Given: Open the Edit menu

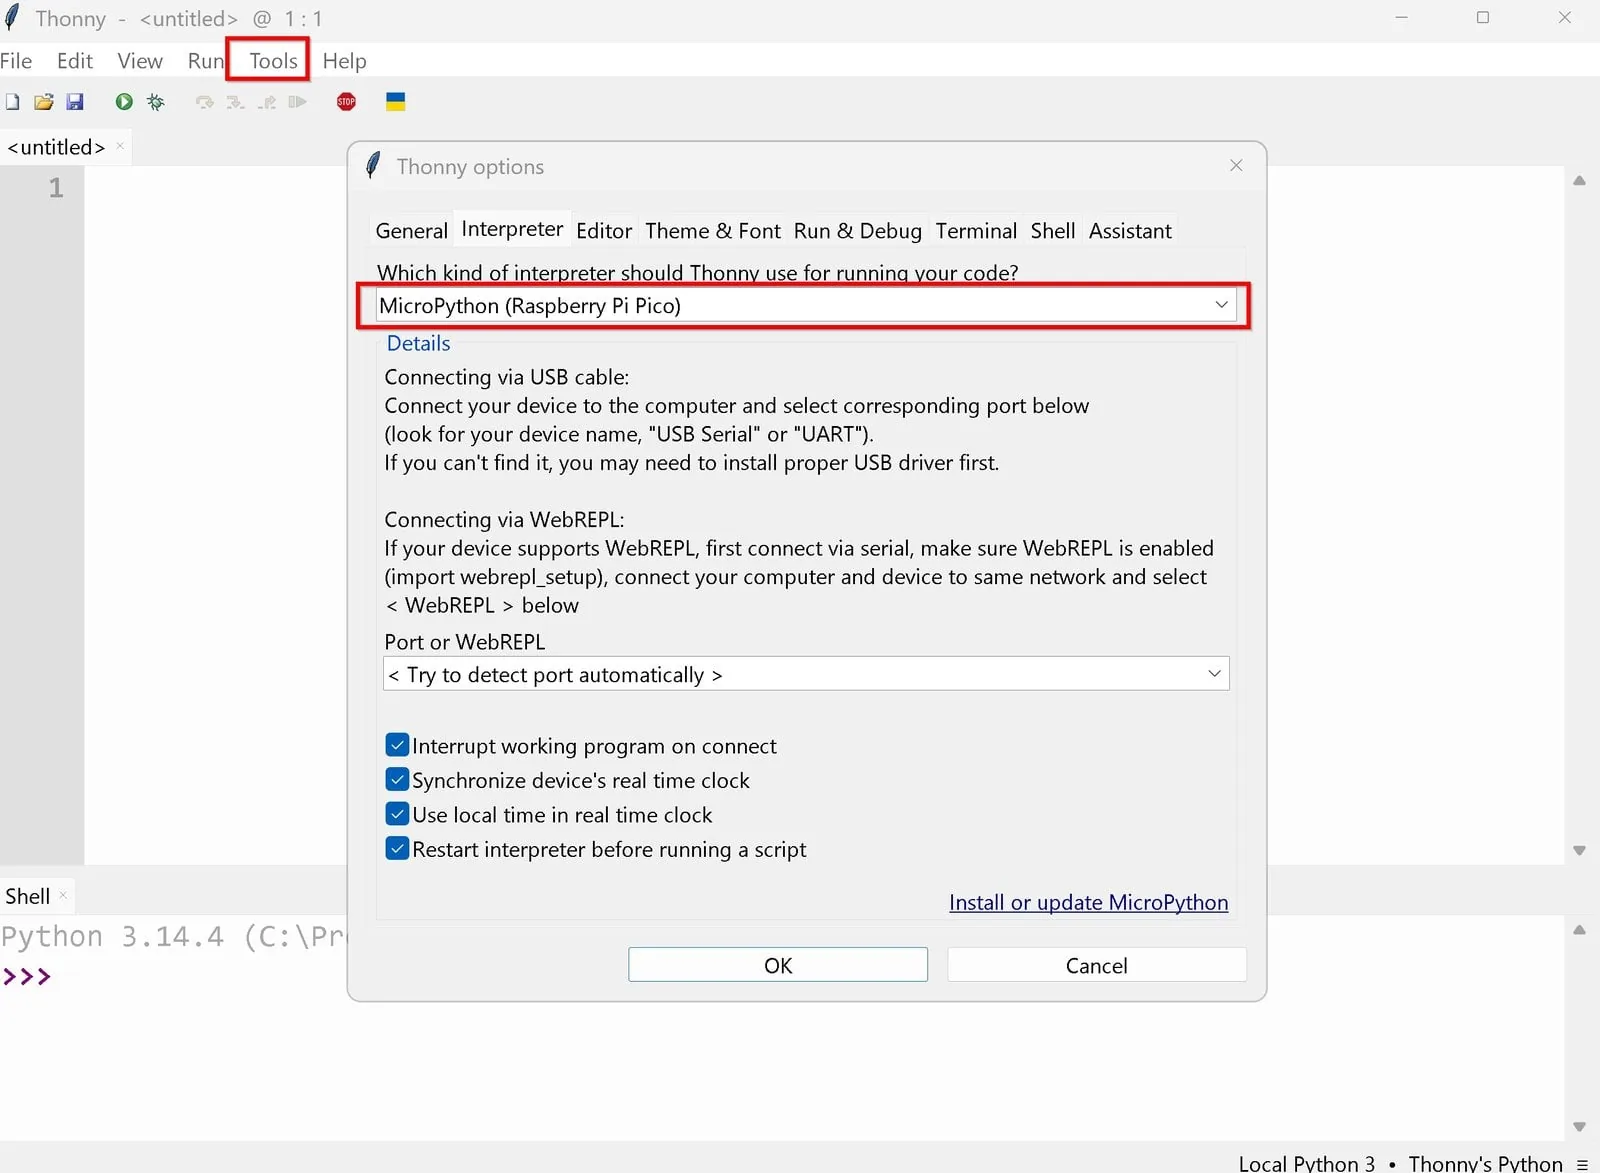Looking at the screenshot, I should click(75, 61).
